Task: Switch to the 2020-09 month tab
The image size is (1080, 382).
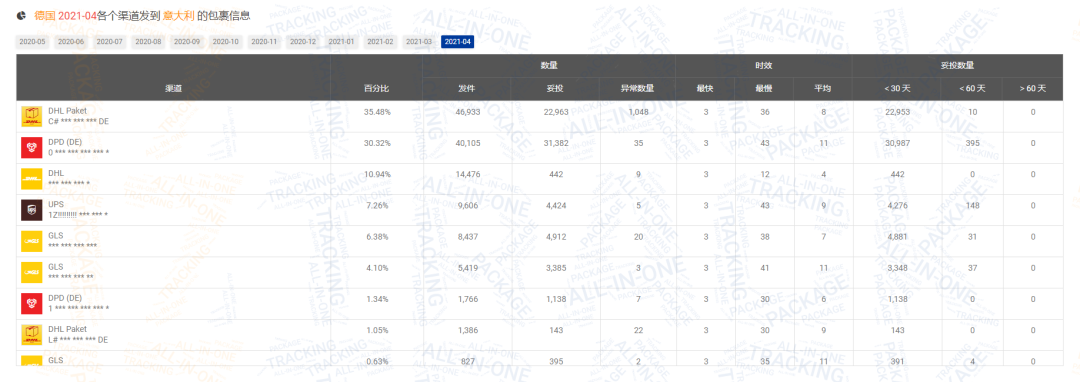Action: (187, 42)
